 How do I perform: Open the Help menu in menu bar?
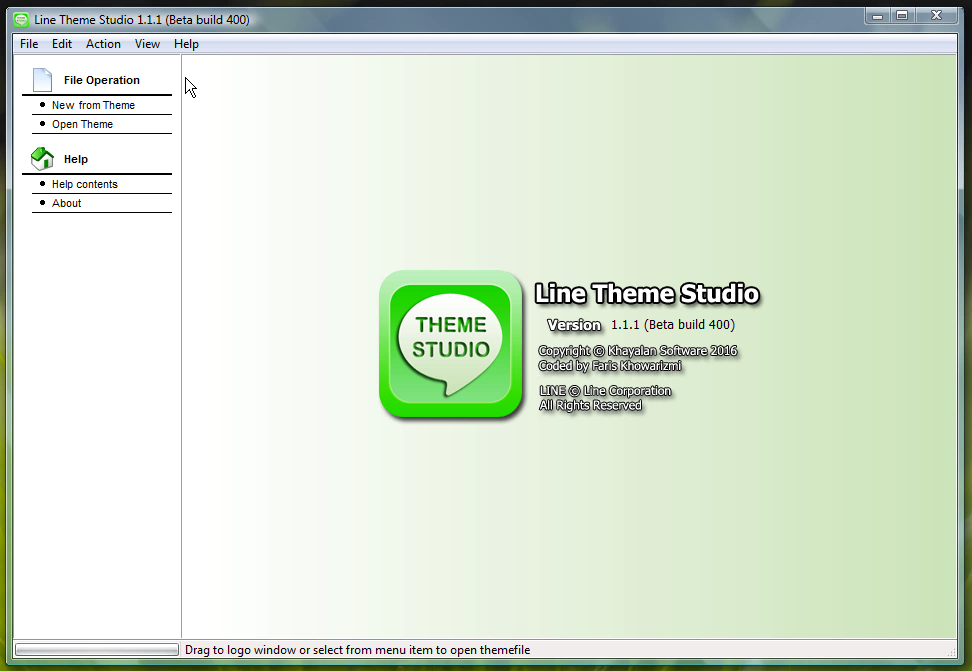pyautogui.click(x=186, y=44)
